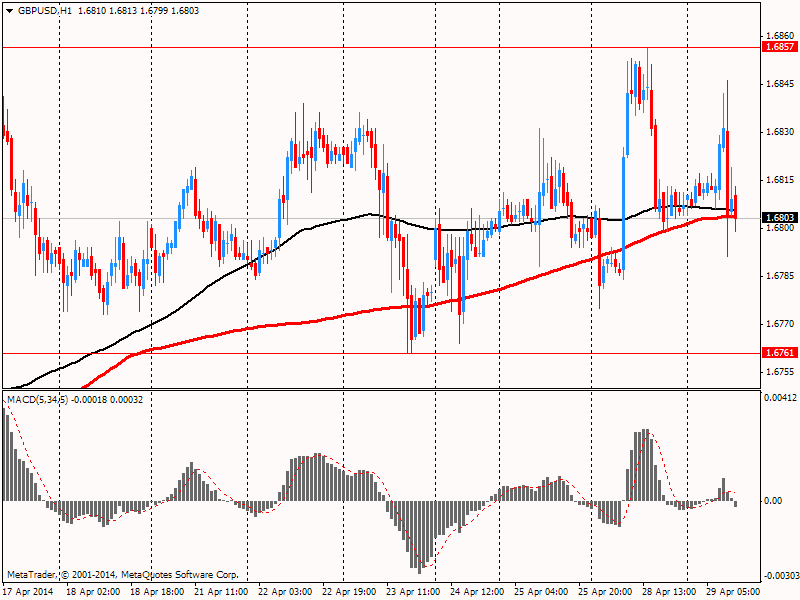Select the 17 Apr 2014 time label
800x600 pixels.
28,592
